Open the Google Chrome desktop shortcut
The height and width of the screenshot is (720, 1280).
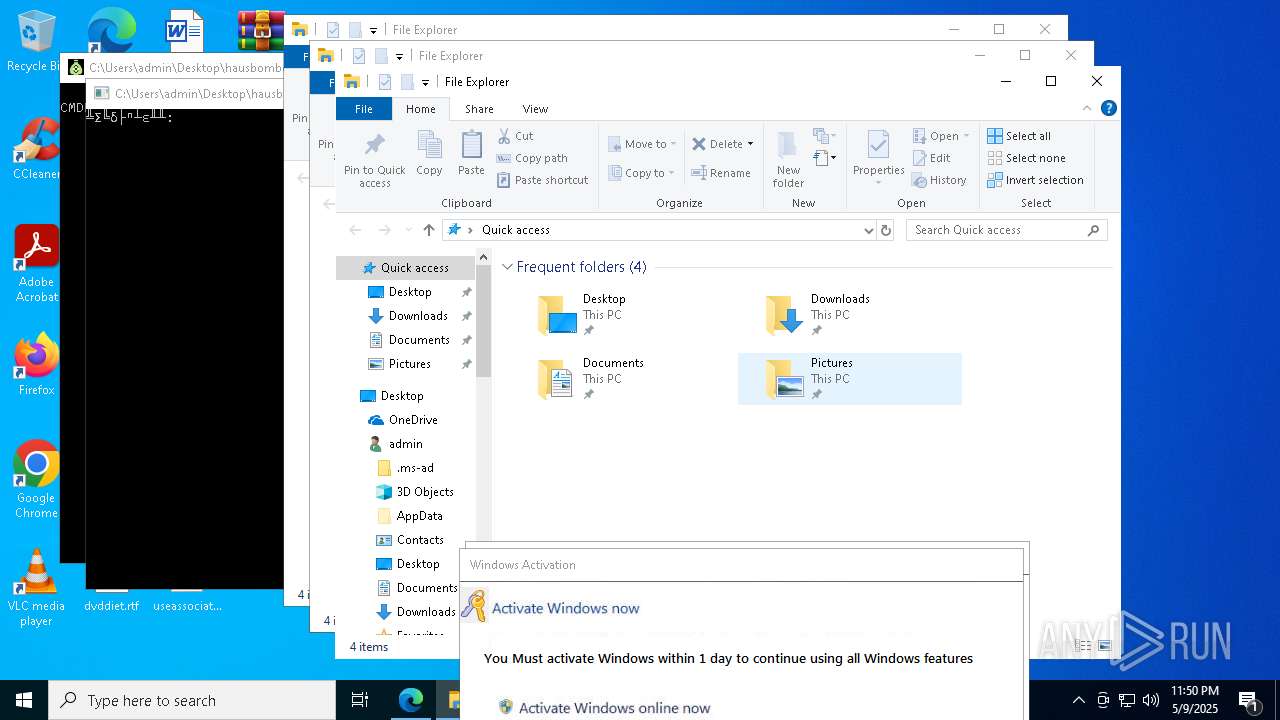click(x=36, y=479)
